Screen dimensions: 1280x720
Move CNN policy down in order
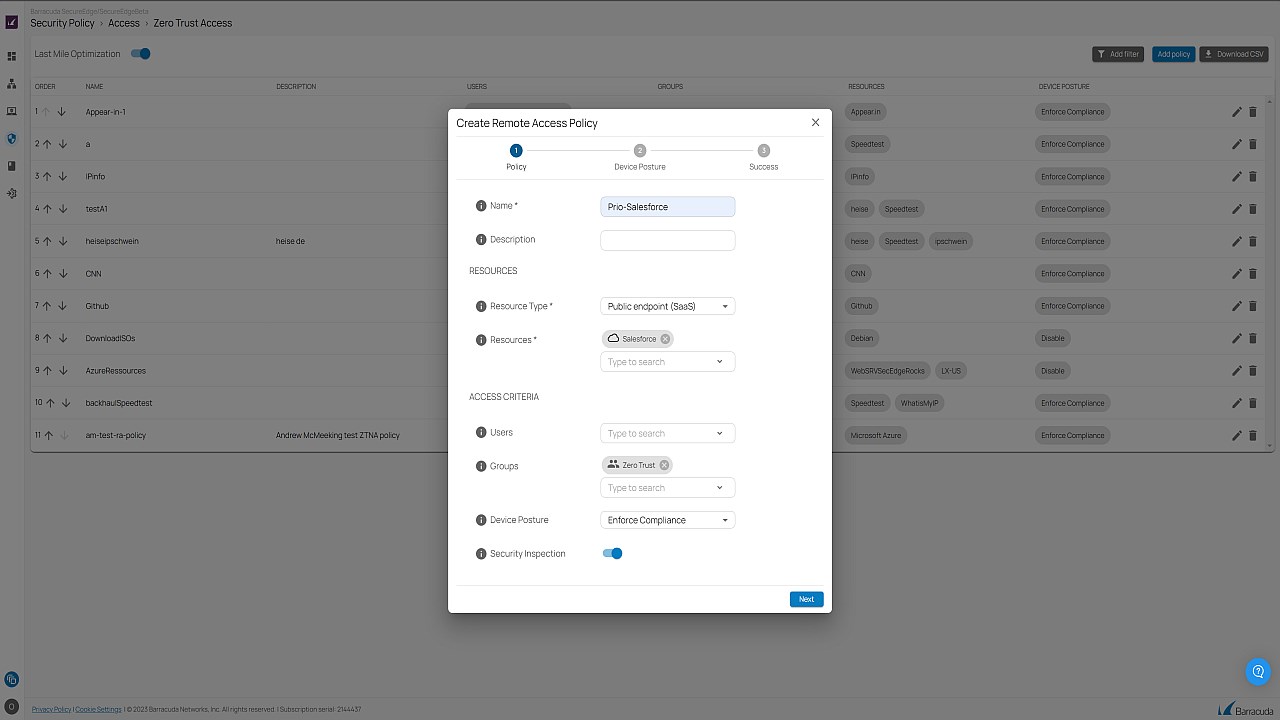62,273
